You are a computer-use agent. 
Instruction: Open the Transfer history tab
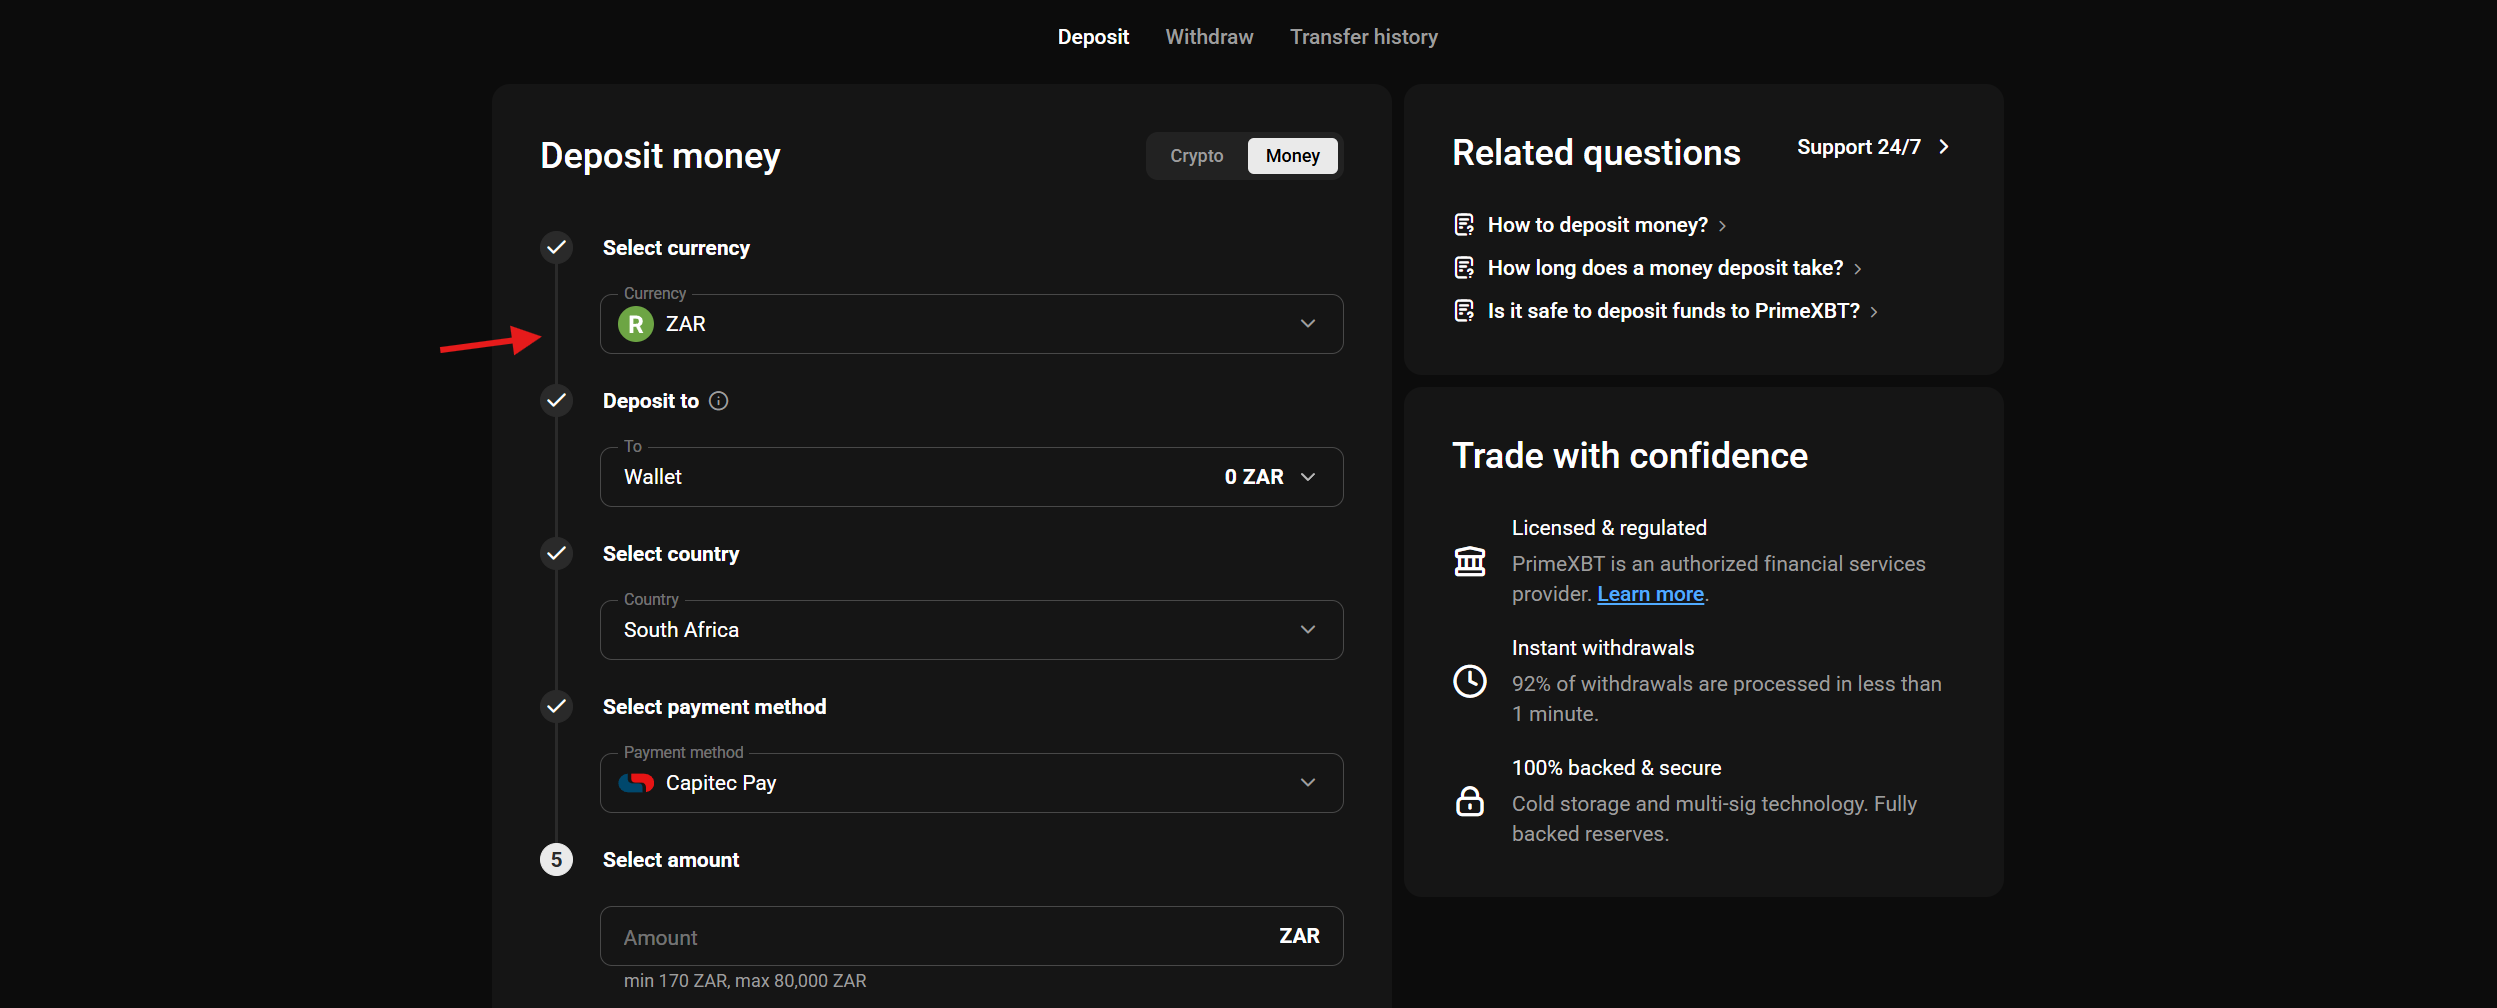1363,36
